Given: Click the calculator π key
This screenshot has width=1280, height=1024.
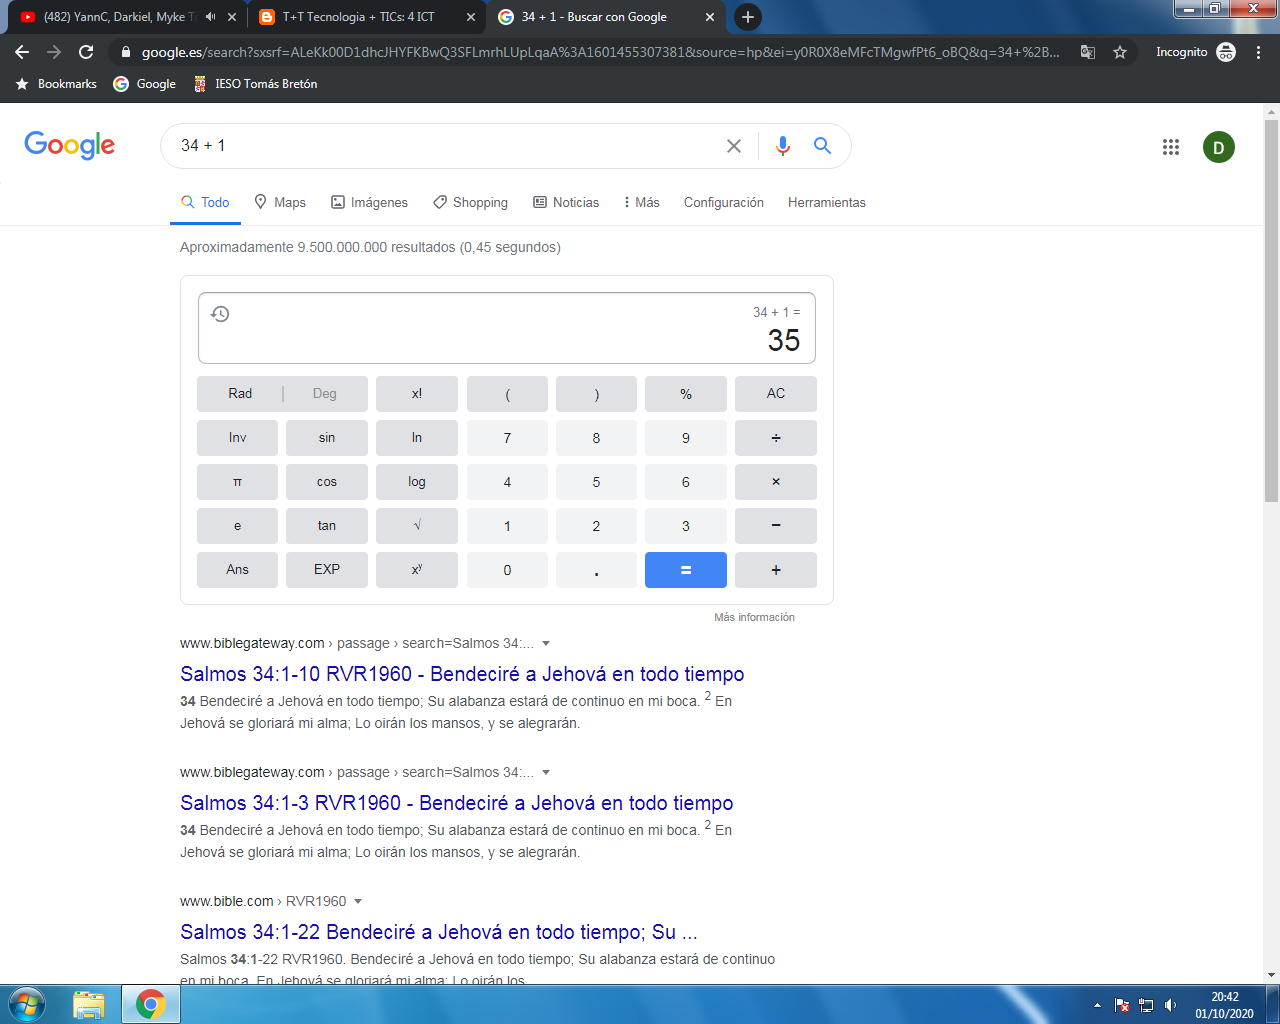Looking at the screenshot, I should pyautogui.click(x=237, y=482).
